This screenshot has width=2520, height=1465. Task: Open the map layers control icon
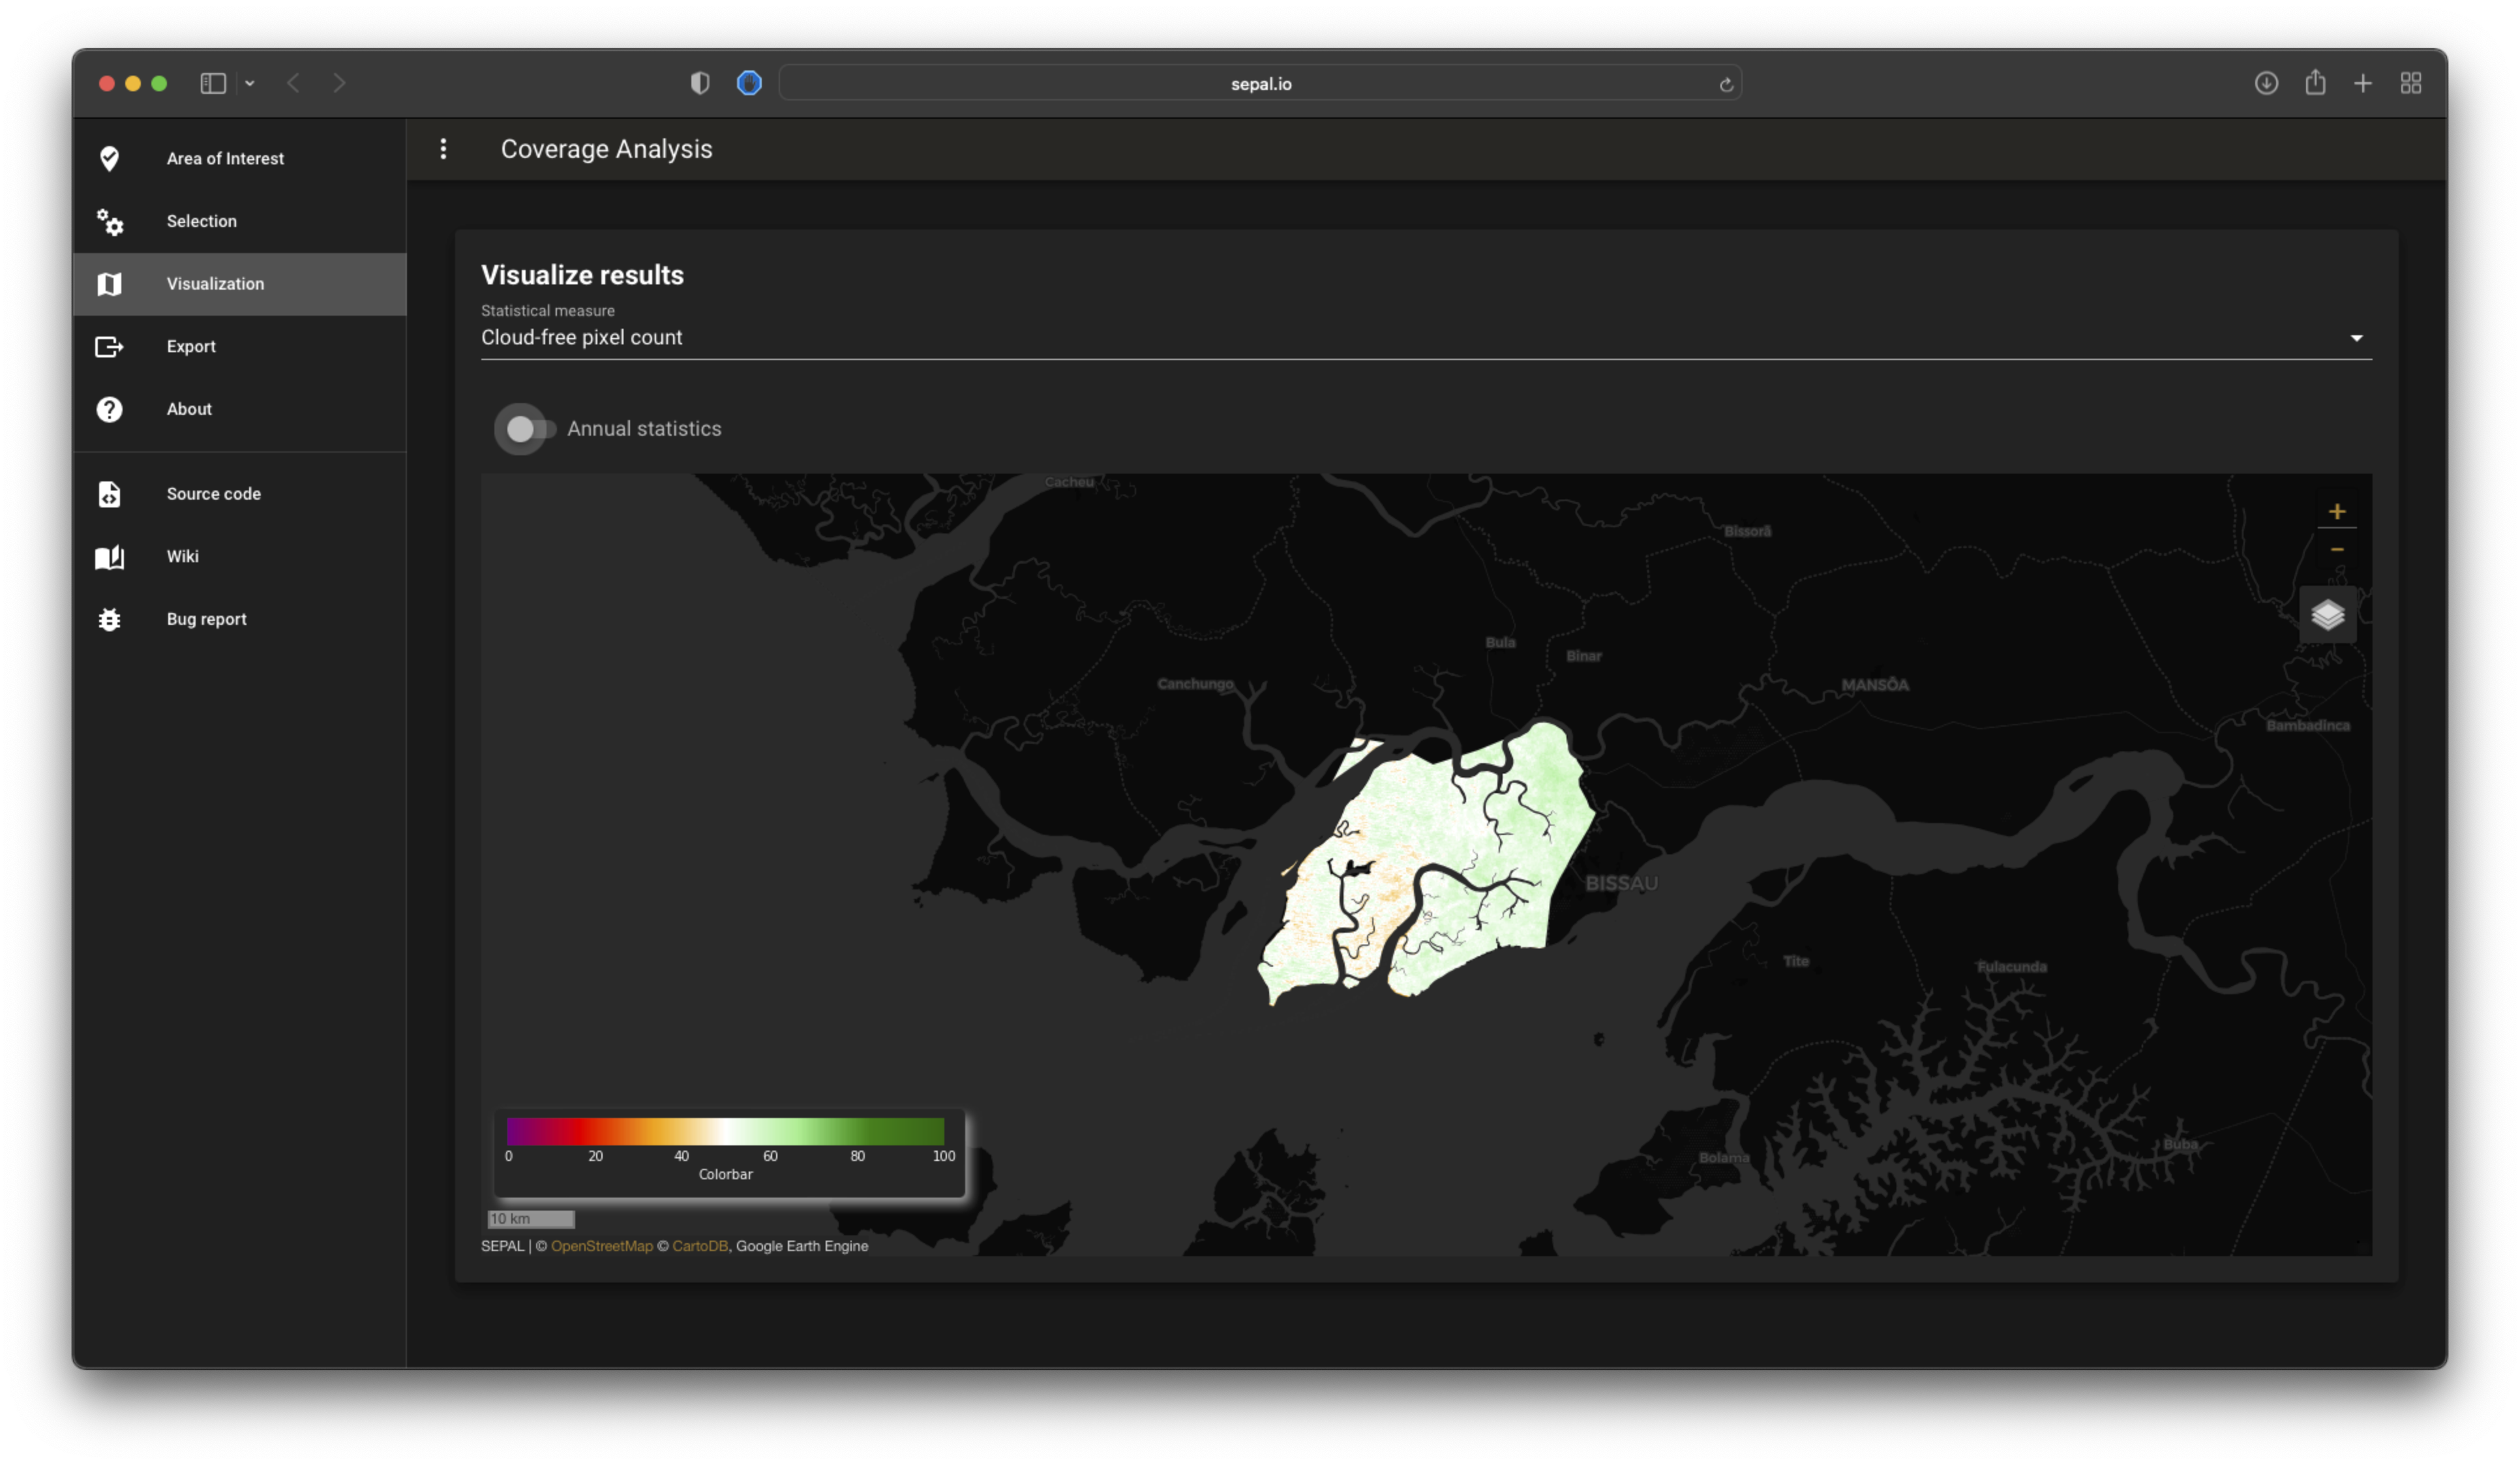click(2327, 614)
